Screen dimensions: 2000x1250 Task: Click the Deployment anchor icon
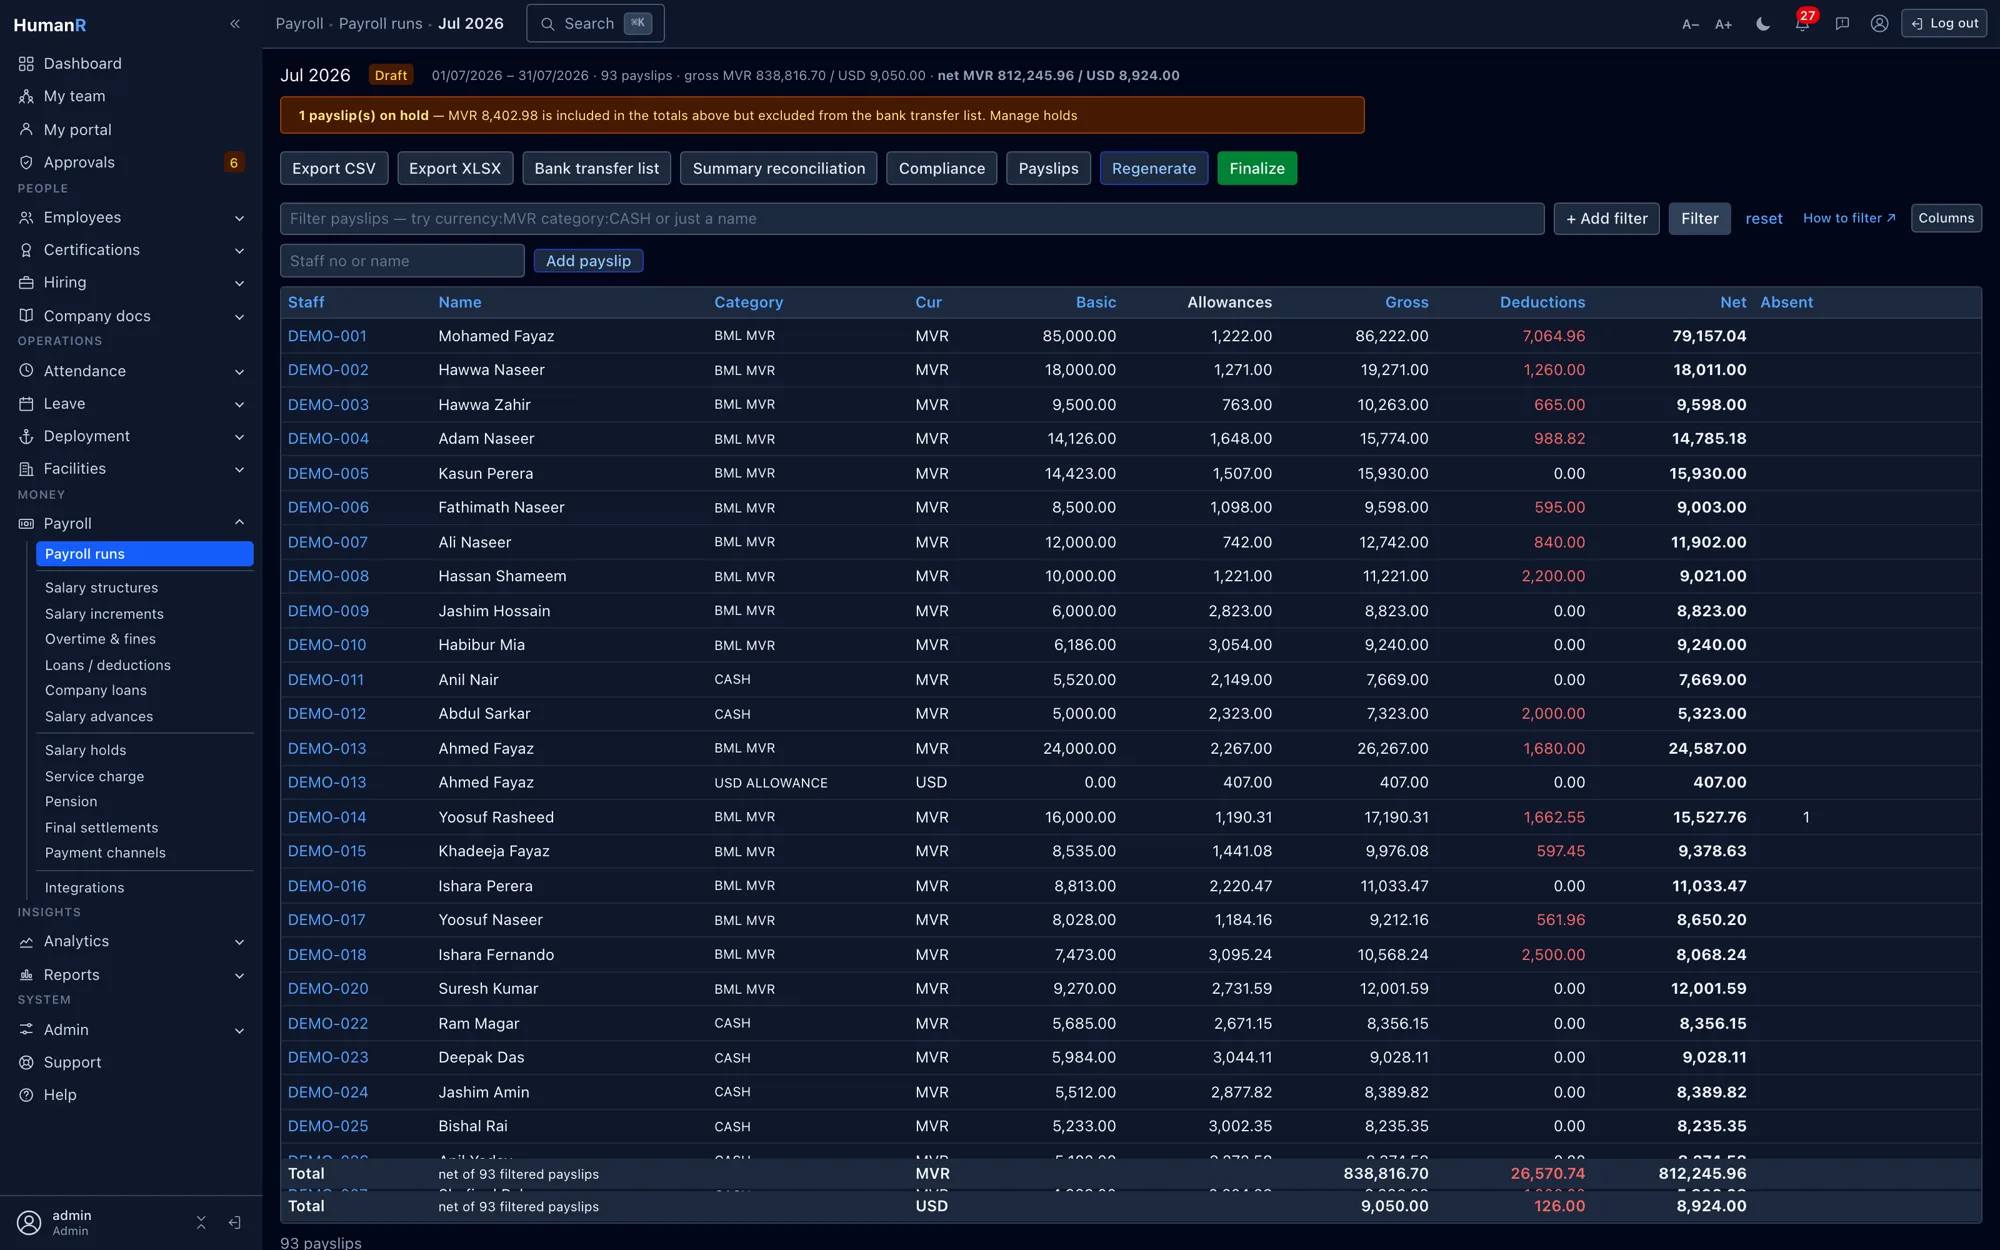(x=26, y=436)
